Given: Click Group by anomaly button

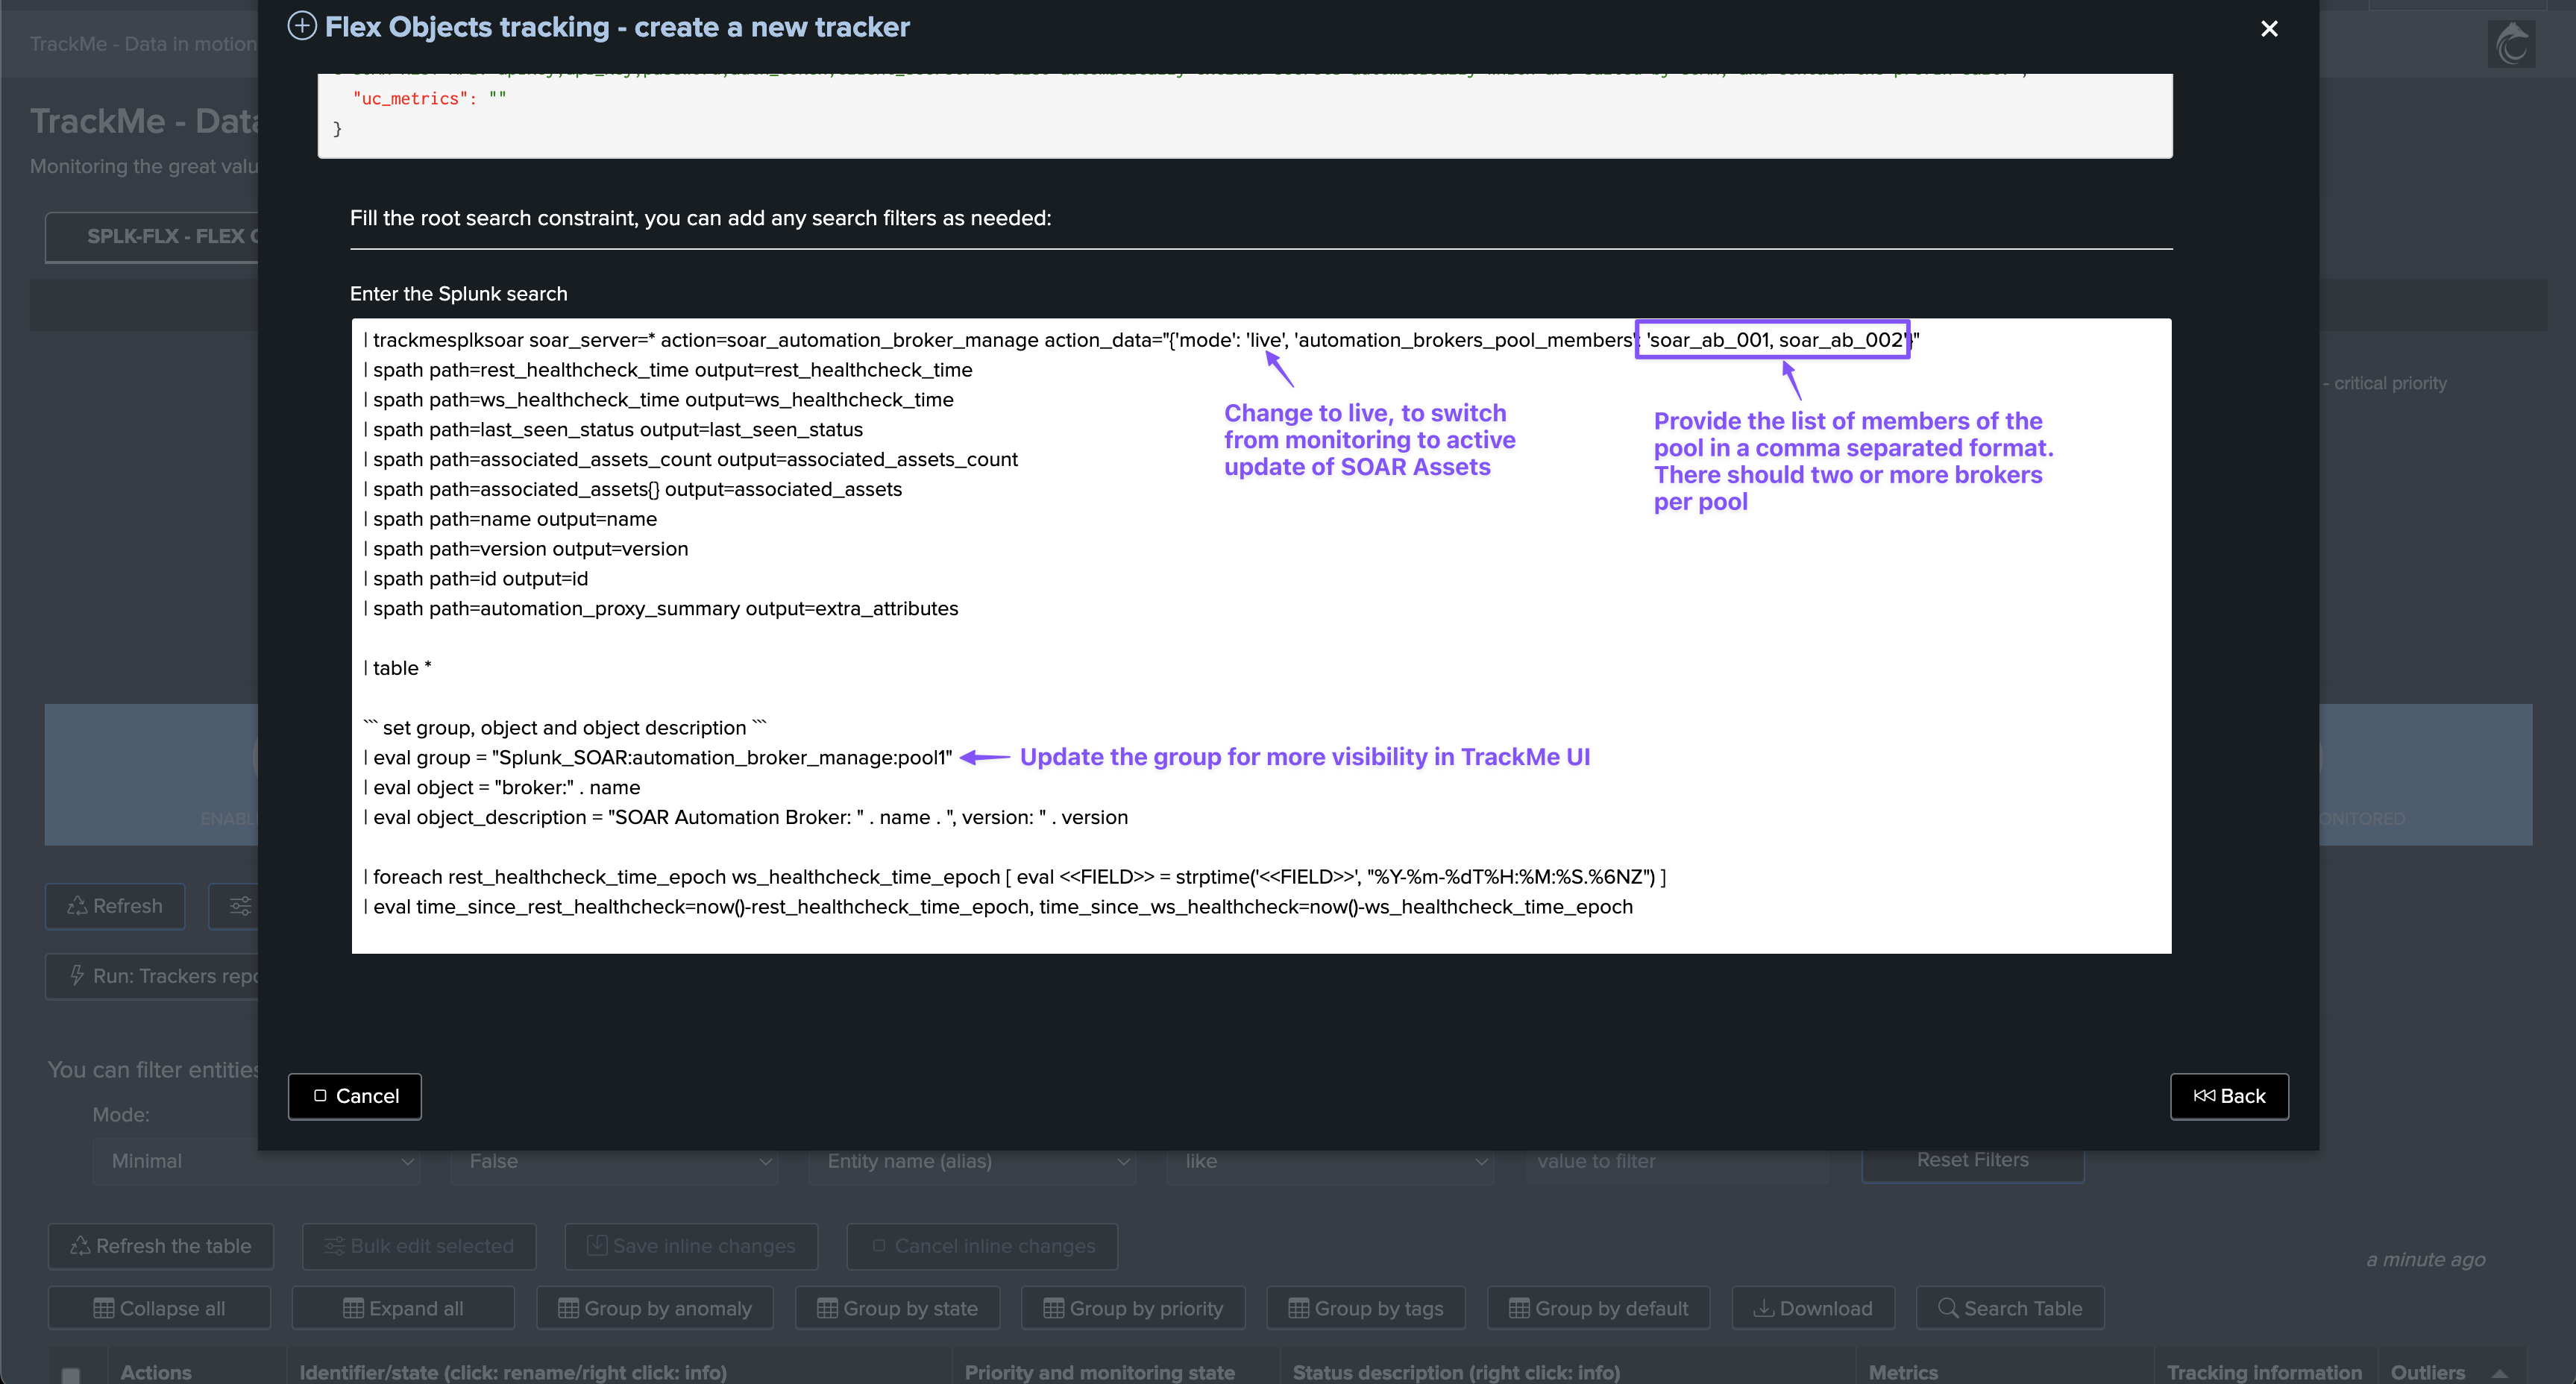Looking at the screenshot, I should point(655,1308).
